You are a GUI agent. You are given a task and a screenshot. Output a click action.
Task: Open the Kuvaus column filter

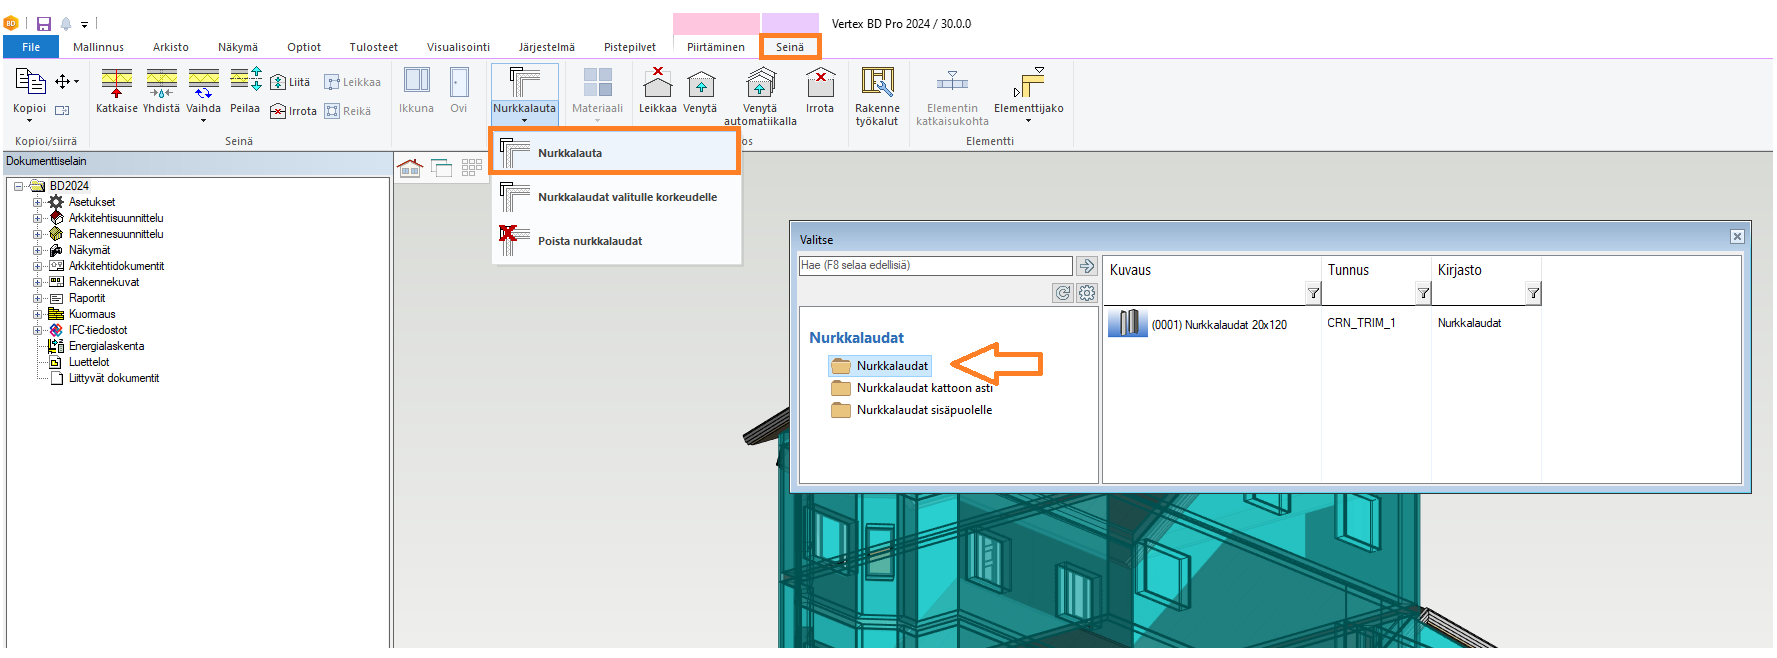[x=1313, y=293]
